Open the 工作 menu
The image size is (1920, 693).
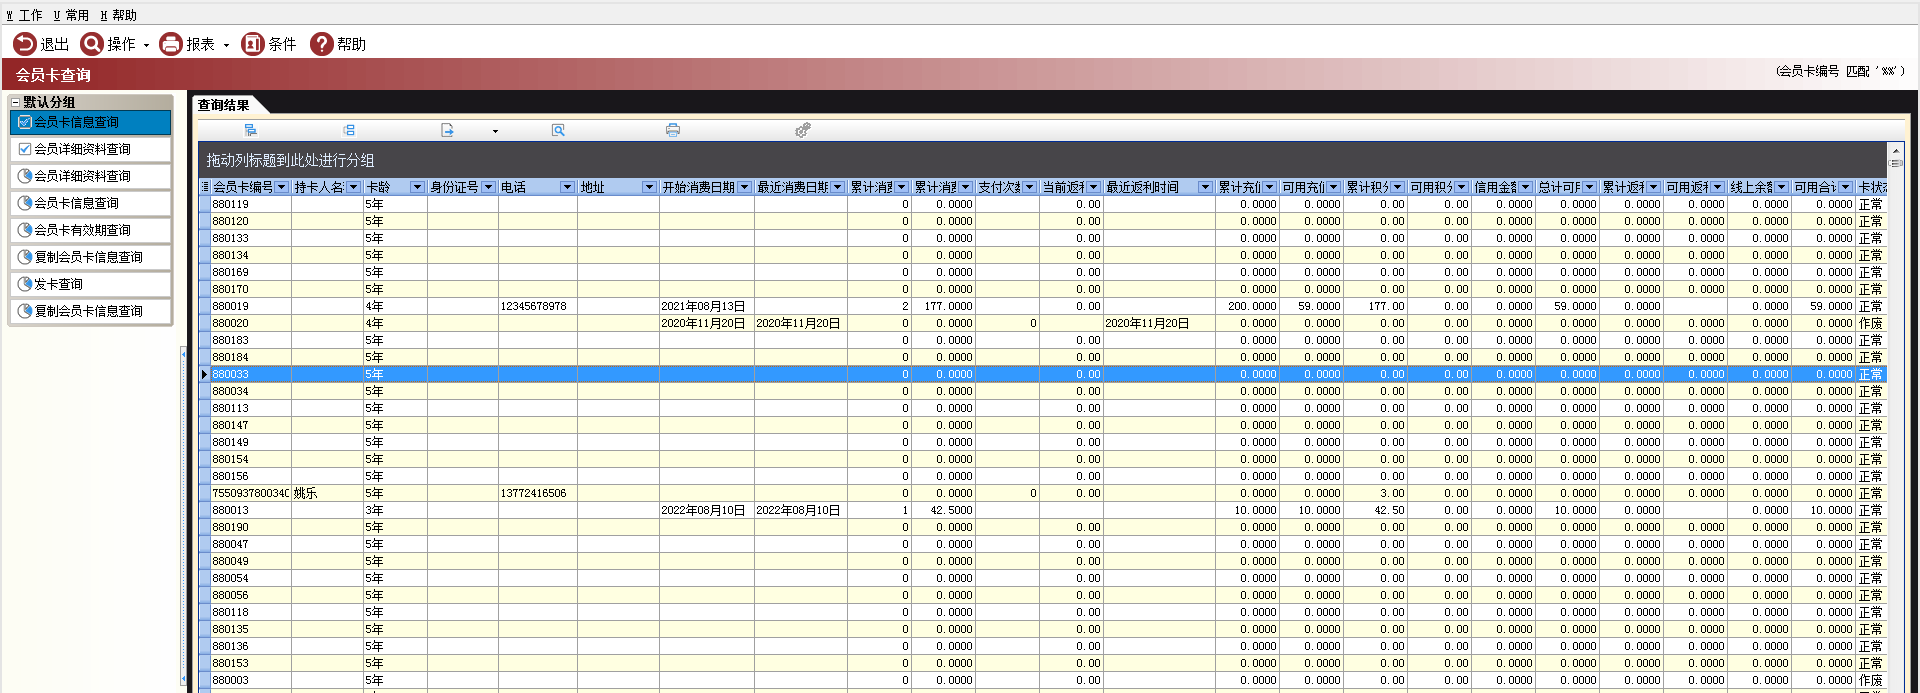pyautogui.click(x=25, y=15)
